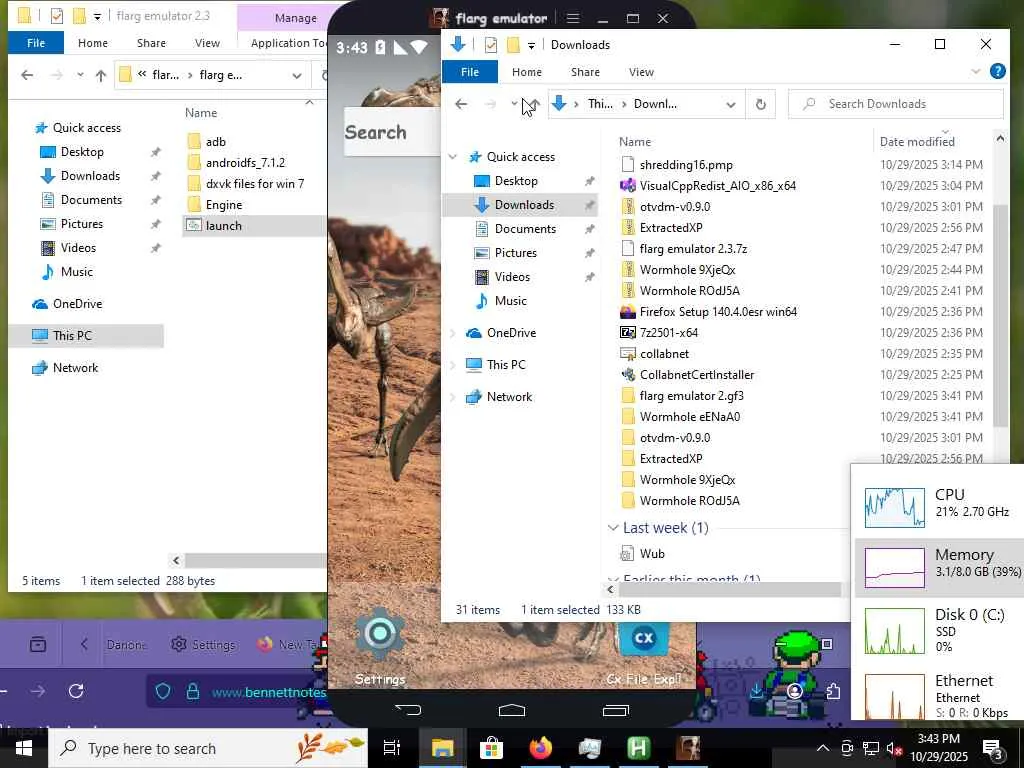1024x768 pixels.
Task: Tap the Android back navigation button
Action: 409,710
